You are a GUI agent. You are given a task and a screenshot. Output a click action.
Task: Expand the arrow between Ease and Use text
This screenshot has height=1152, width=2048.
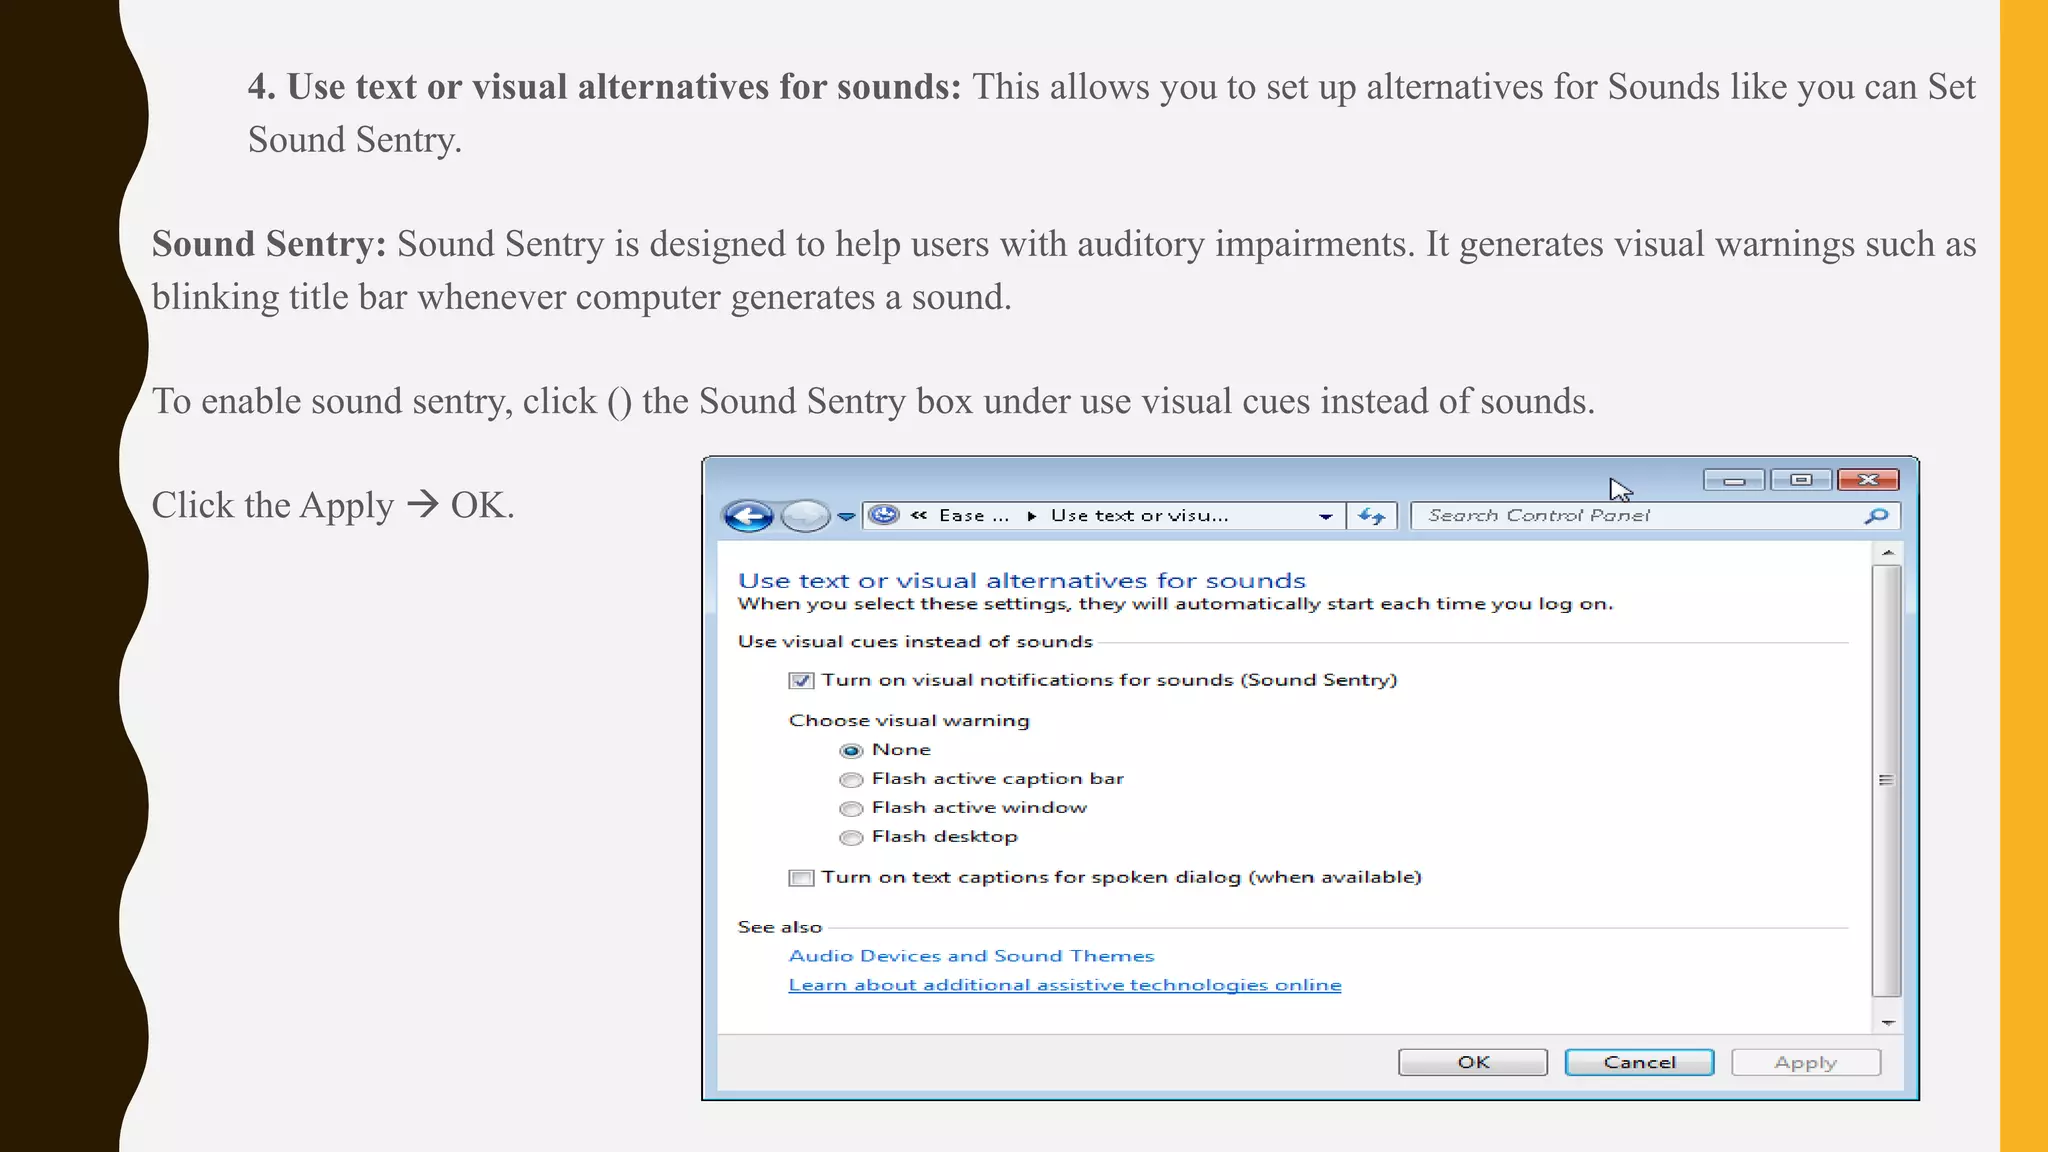click(x=1031, y=516)
